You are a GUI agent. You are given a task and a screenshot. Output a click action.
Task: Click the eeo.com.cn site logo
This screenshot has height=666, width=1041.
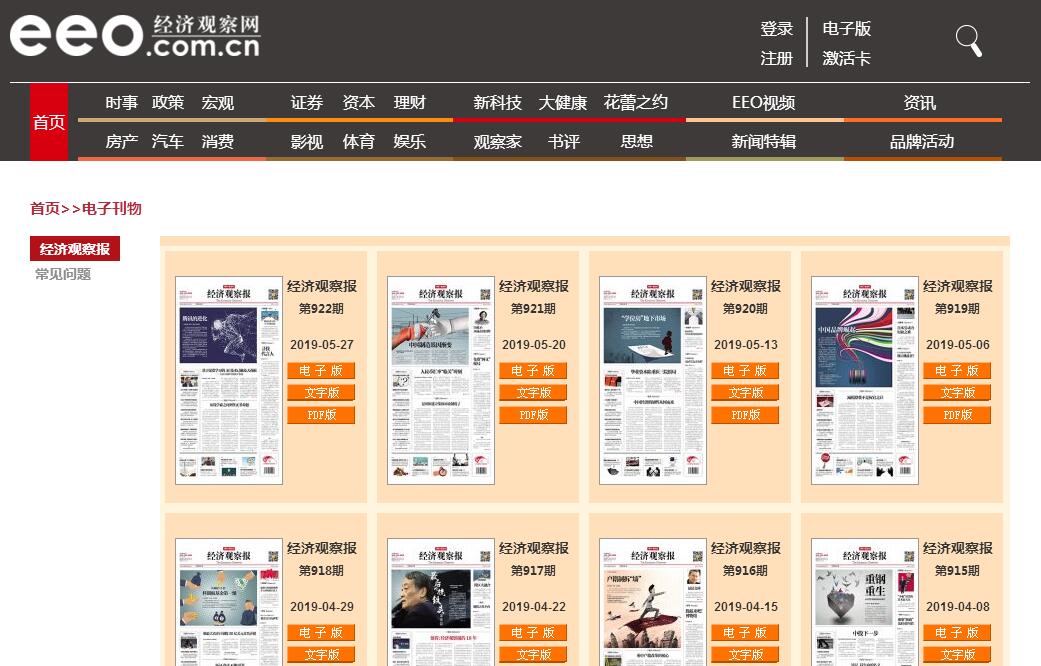click(x=135, y=36)
